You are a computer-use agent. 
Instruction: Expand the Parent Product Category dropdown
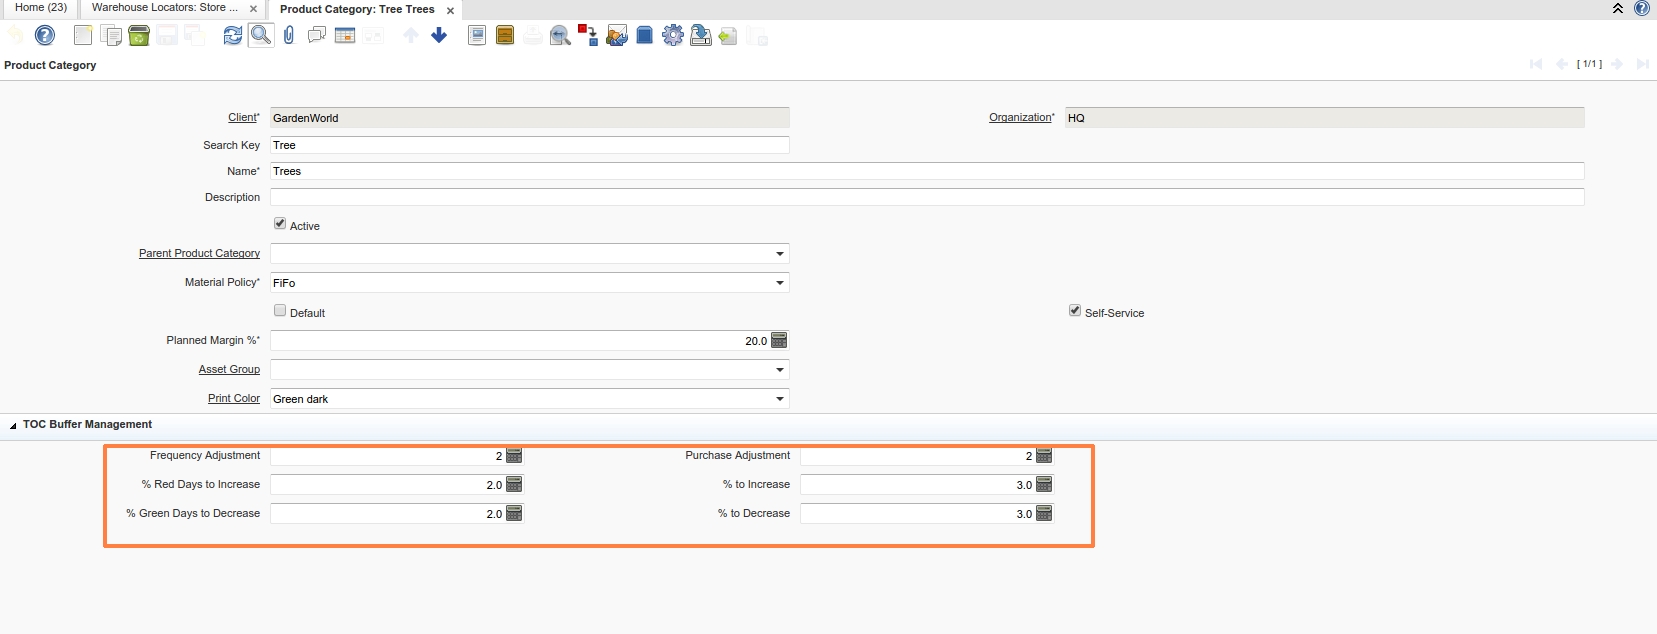779,254
